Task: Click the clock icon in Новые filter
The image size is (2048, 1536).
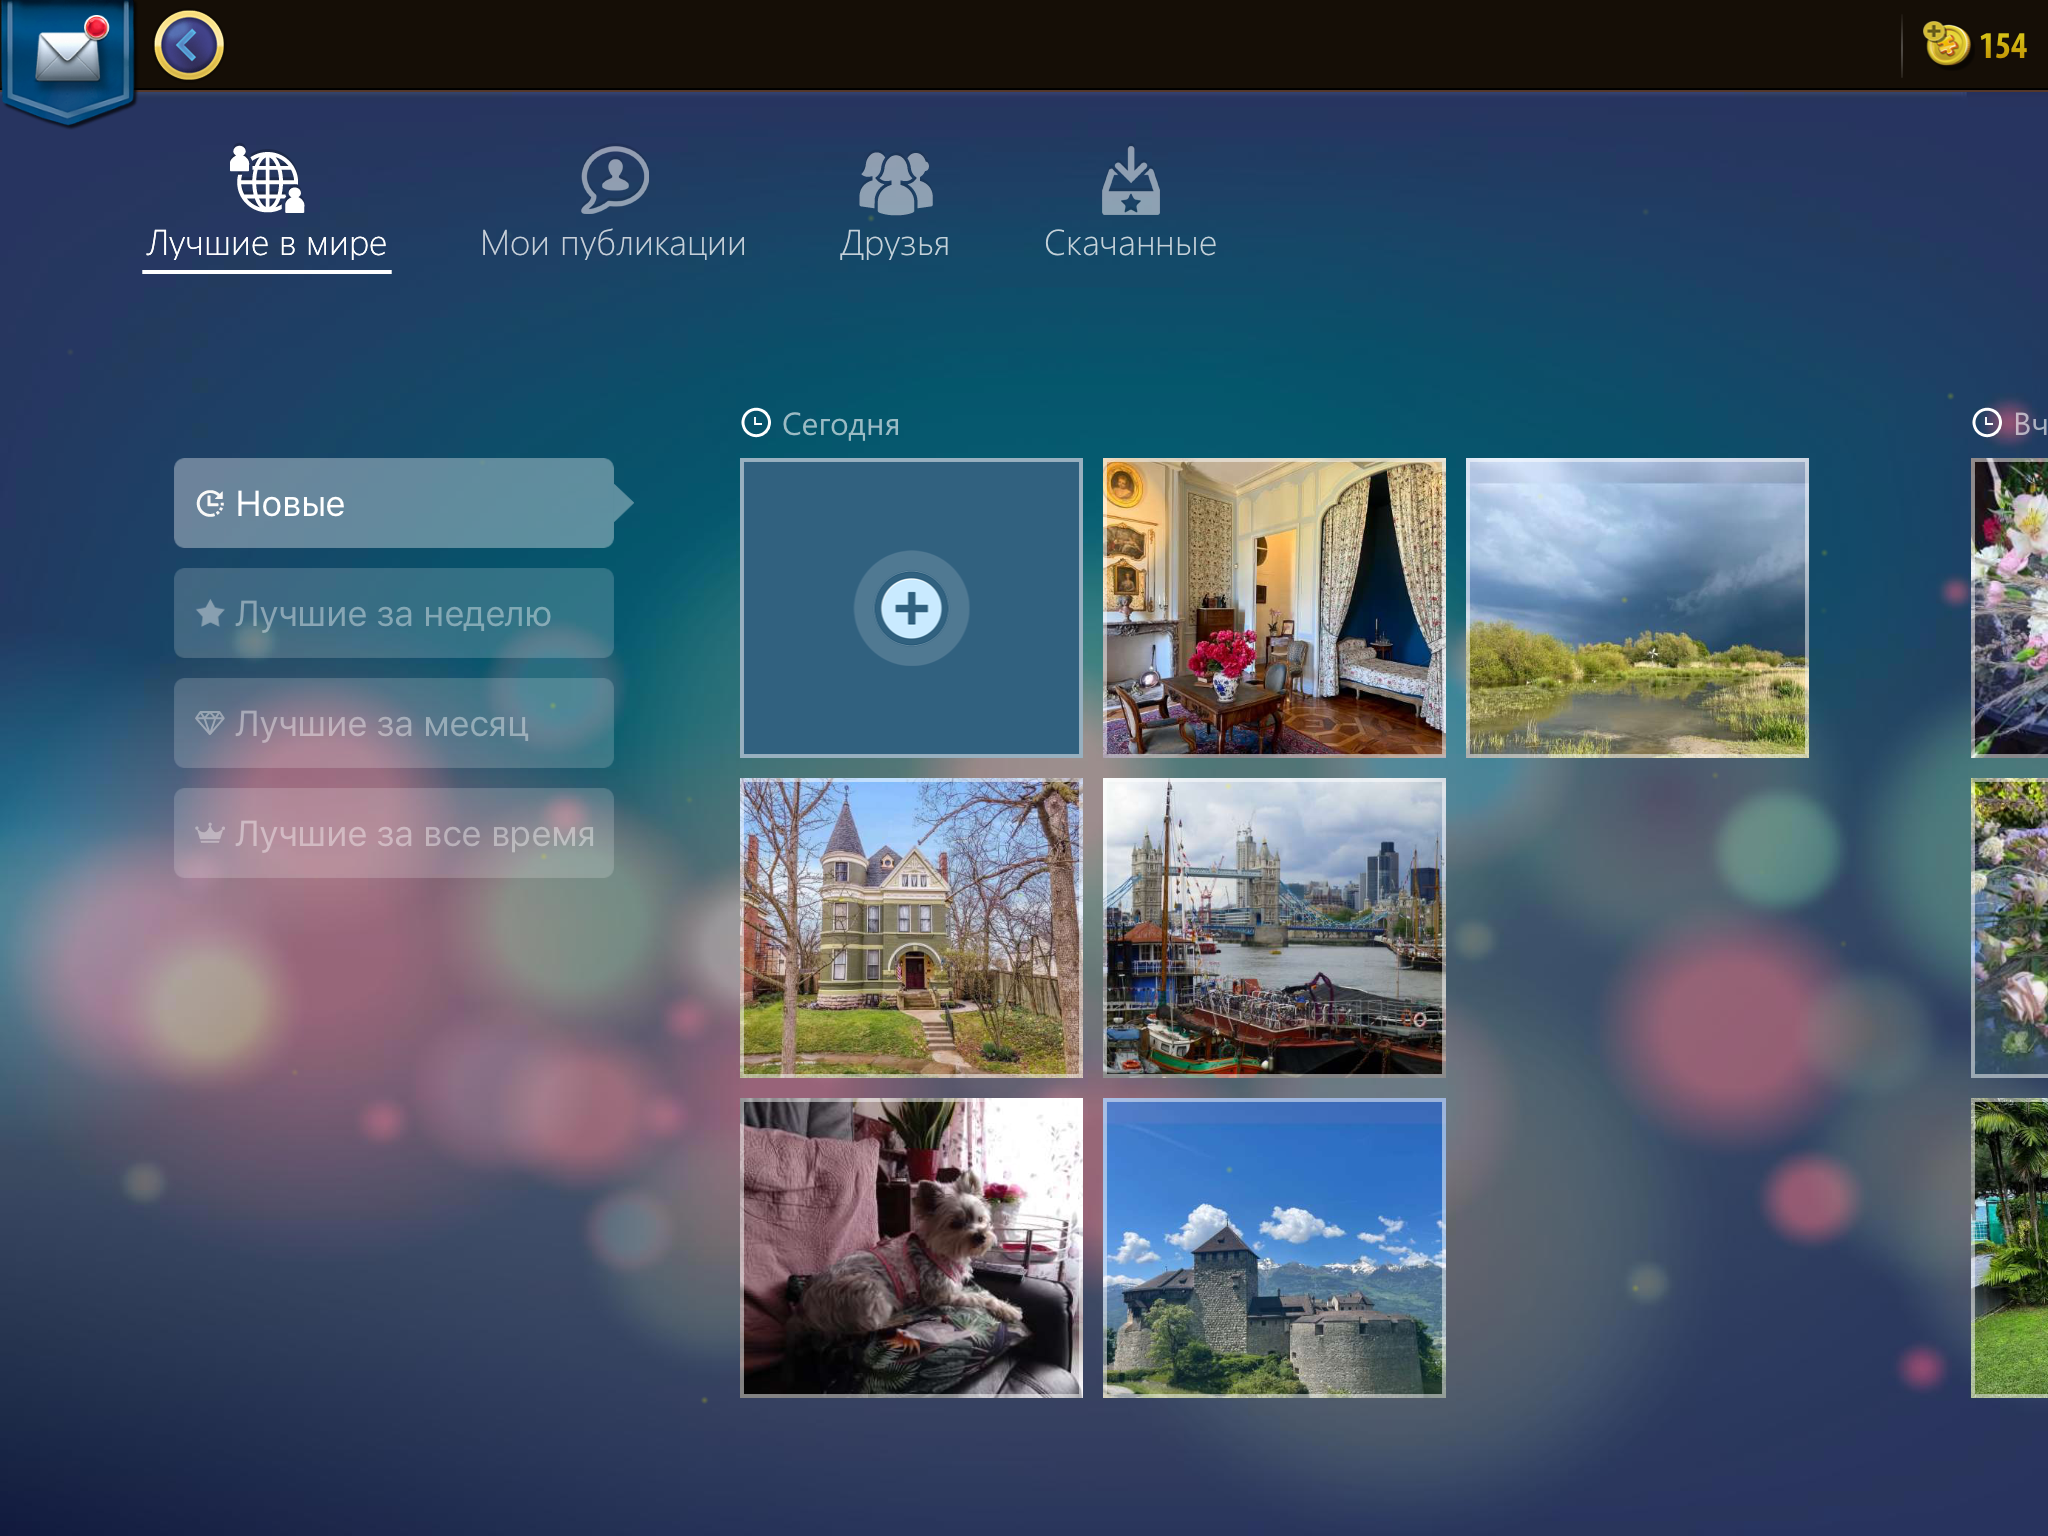Action: (210, 503)
